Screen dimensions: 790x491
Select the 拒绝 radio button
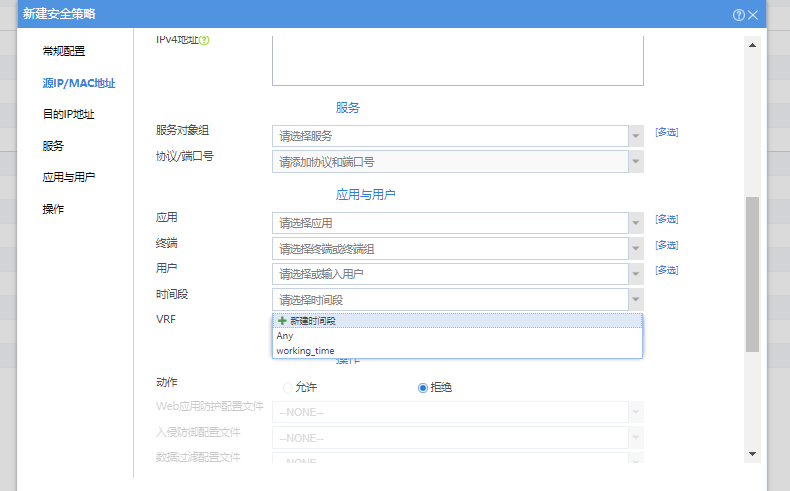(423, 387)
